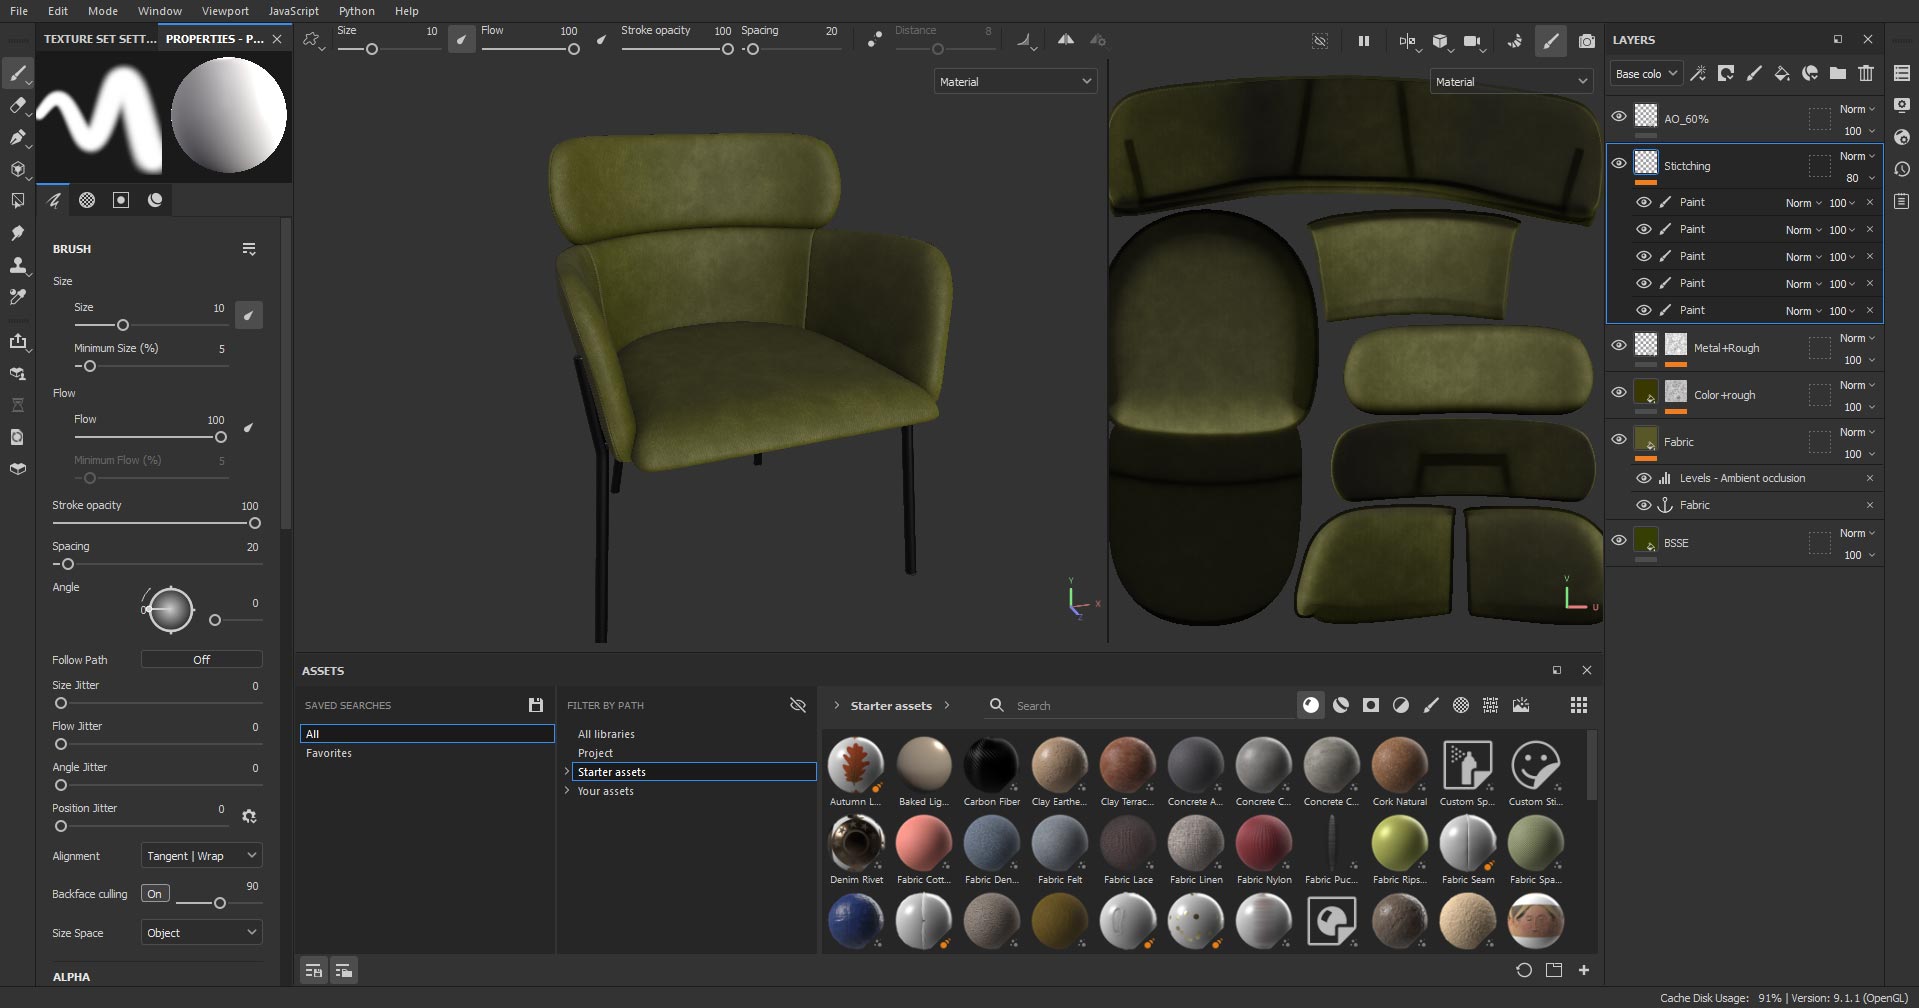Select the Eraser tool

click(18, 105)
